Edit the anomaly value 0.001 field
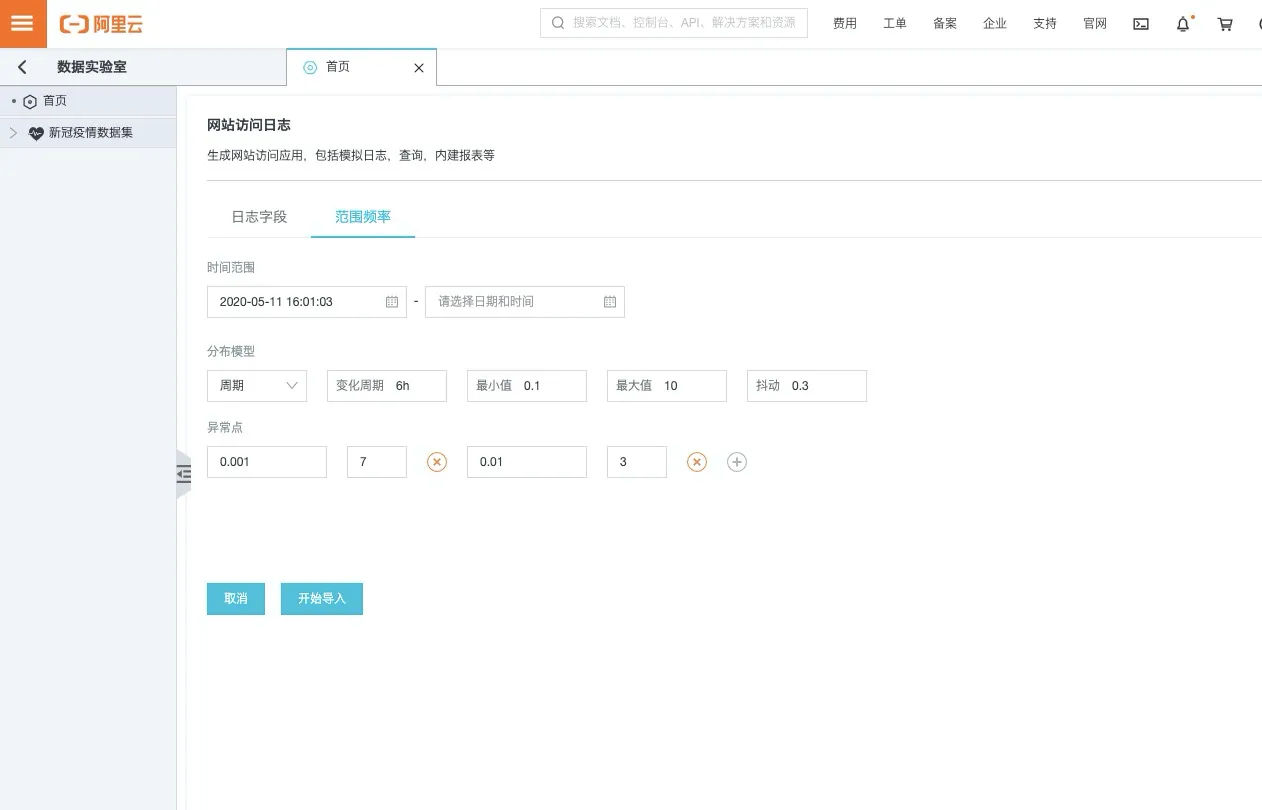This screenshot has width=1262, height=810. click(267, 462)
